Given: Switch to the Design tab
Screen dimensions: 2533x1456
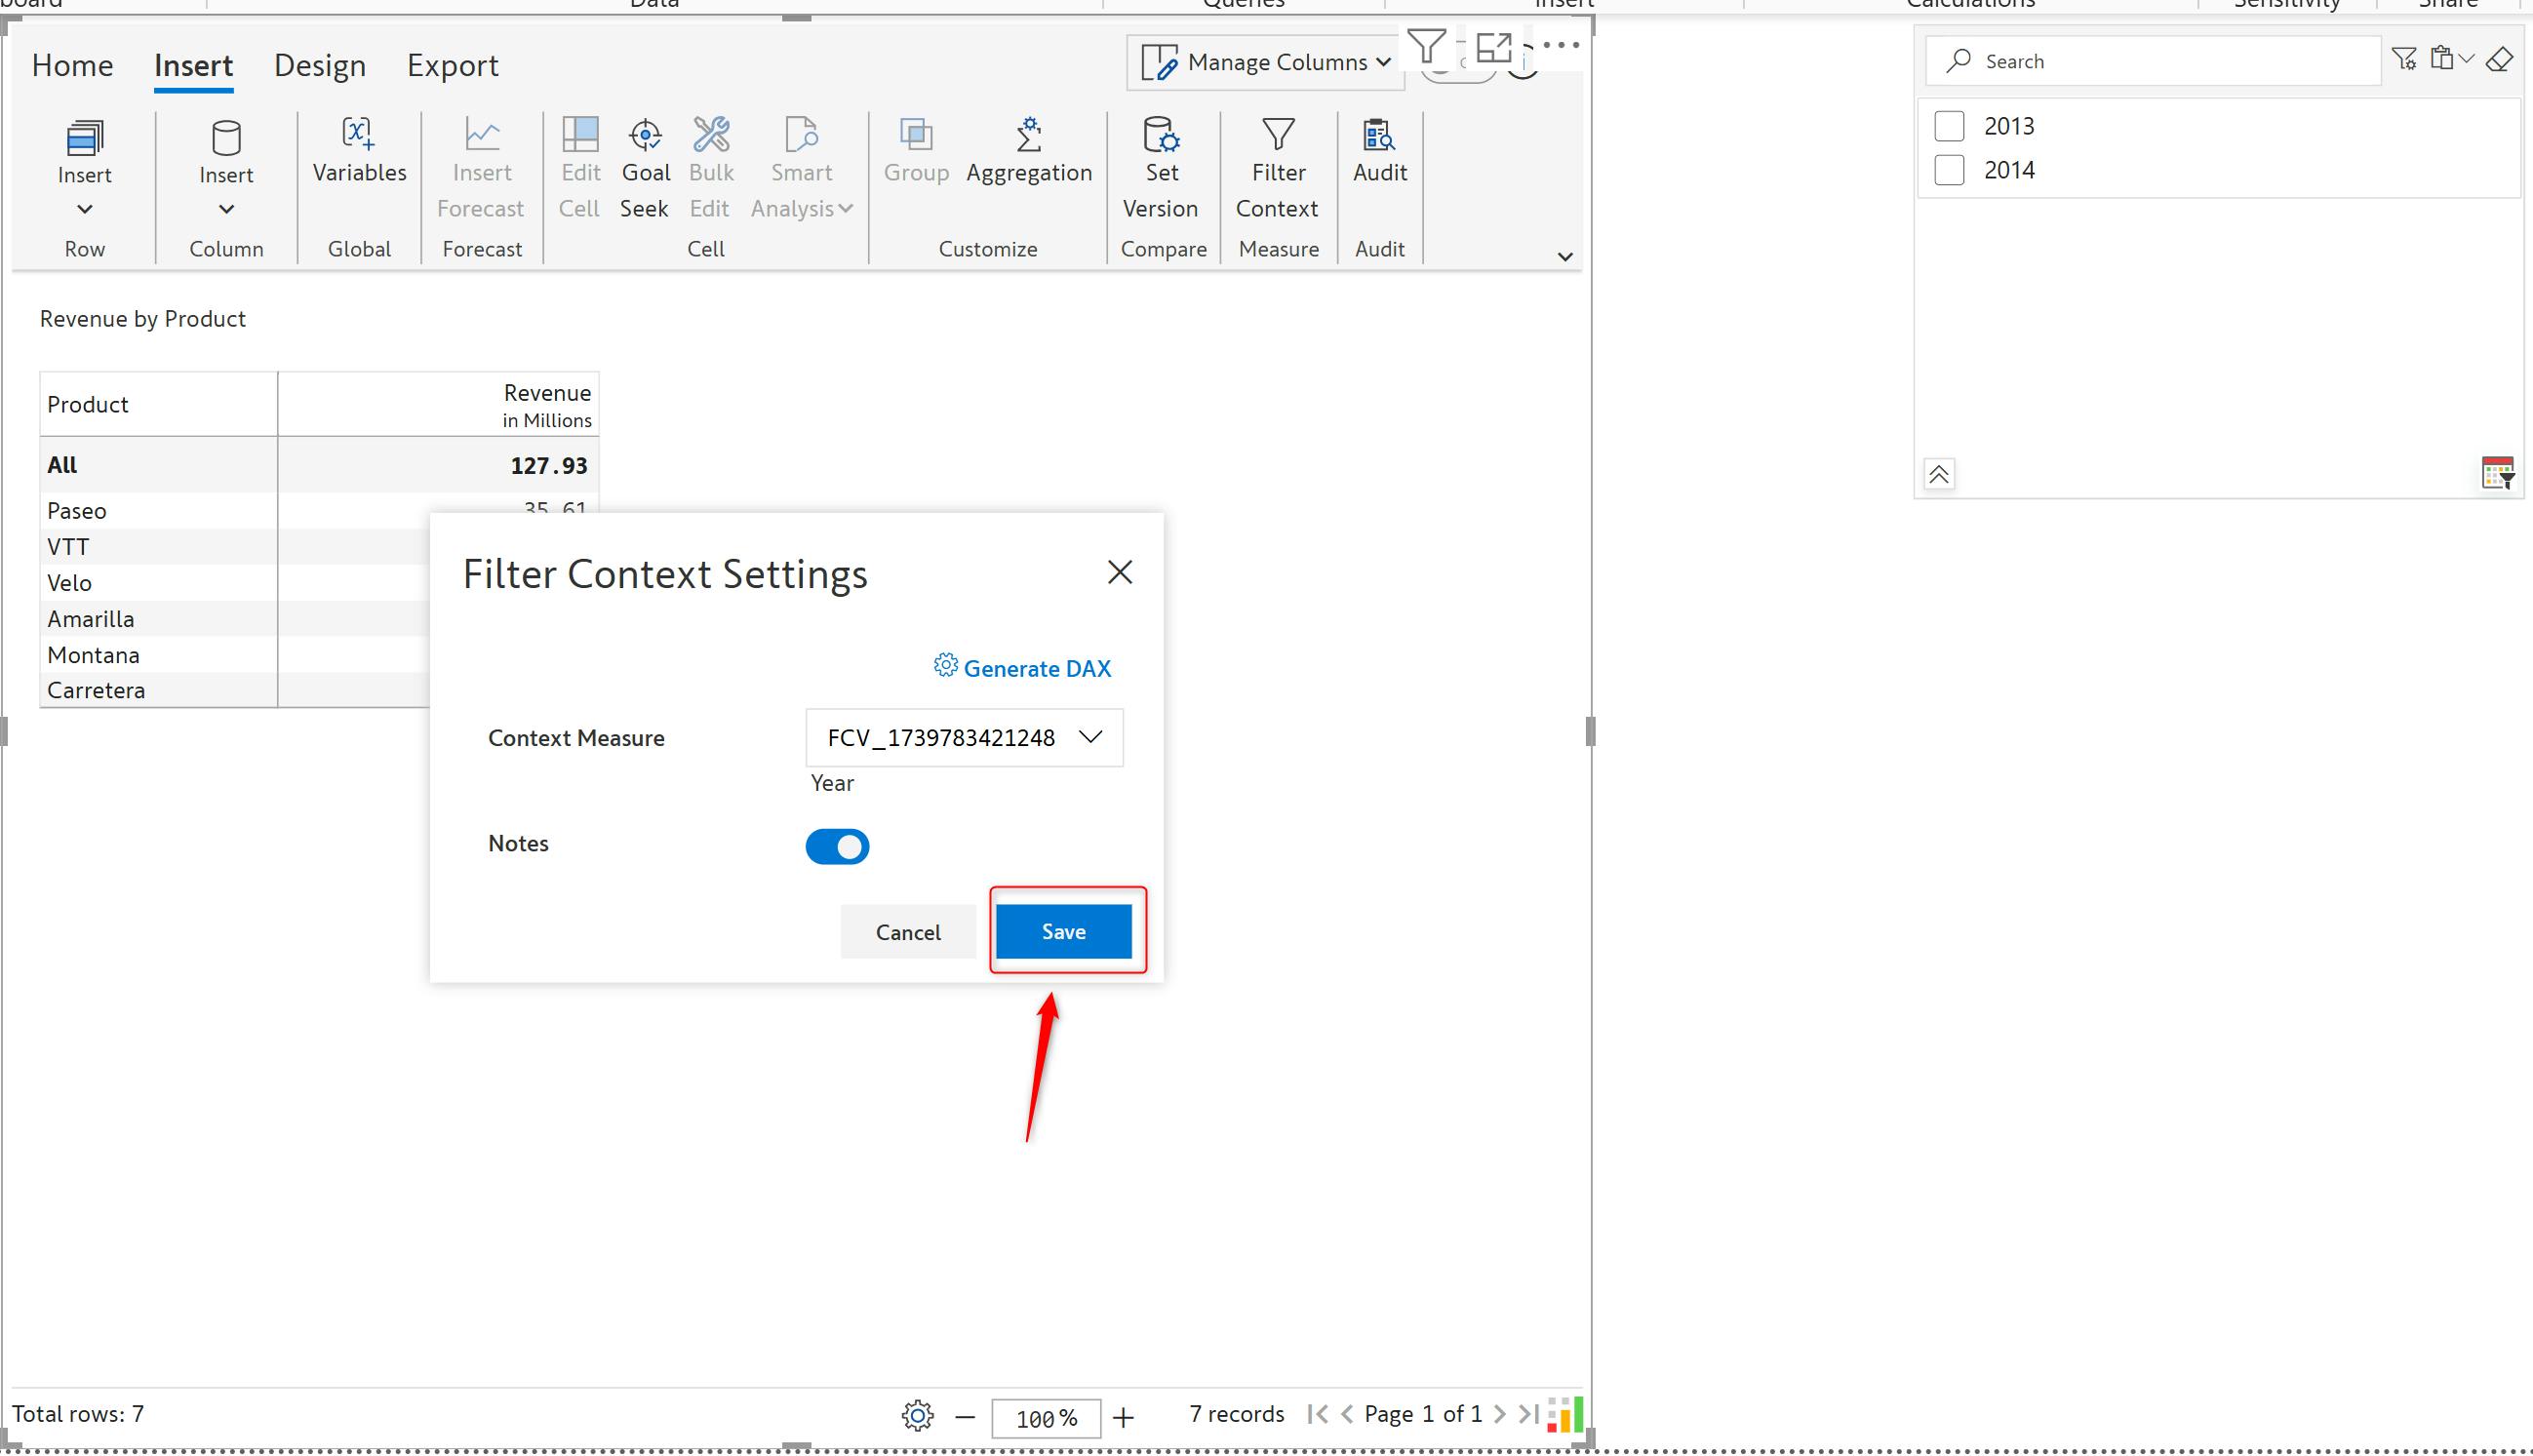Looking at the screenshot, I should (x=320, y=66).
